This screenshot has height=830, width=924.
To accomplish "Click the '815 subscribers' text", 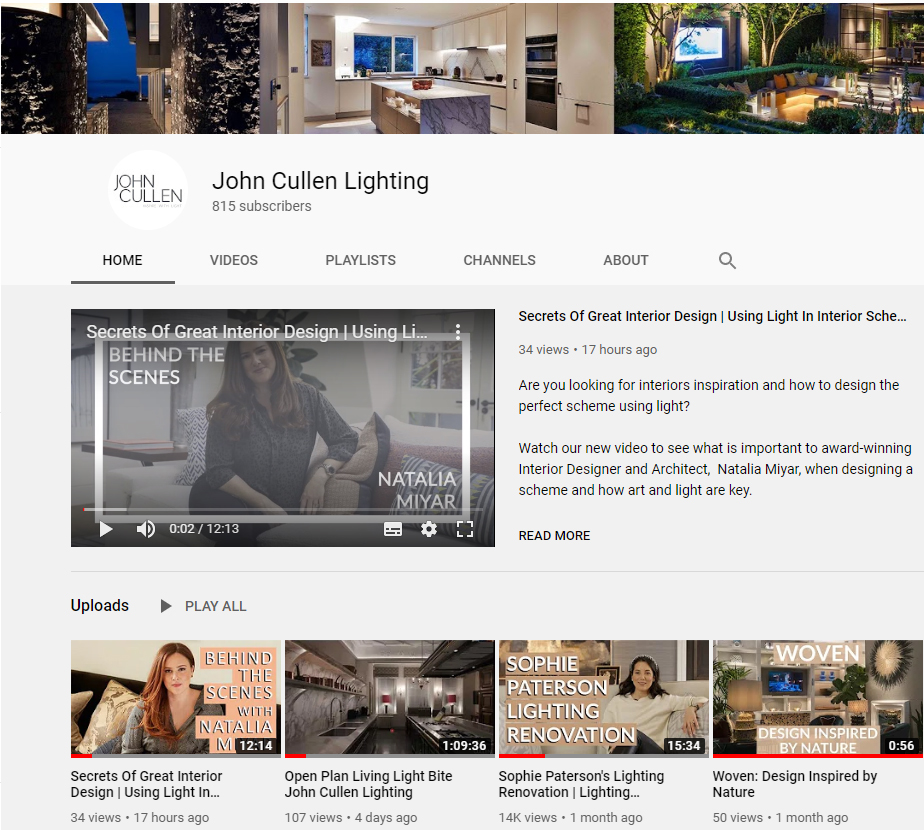I will (x=262, y=206).
